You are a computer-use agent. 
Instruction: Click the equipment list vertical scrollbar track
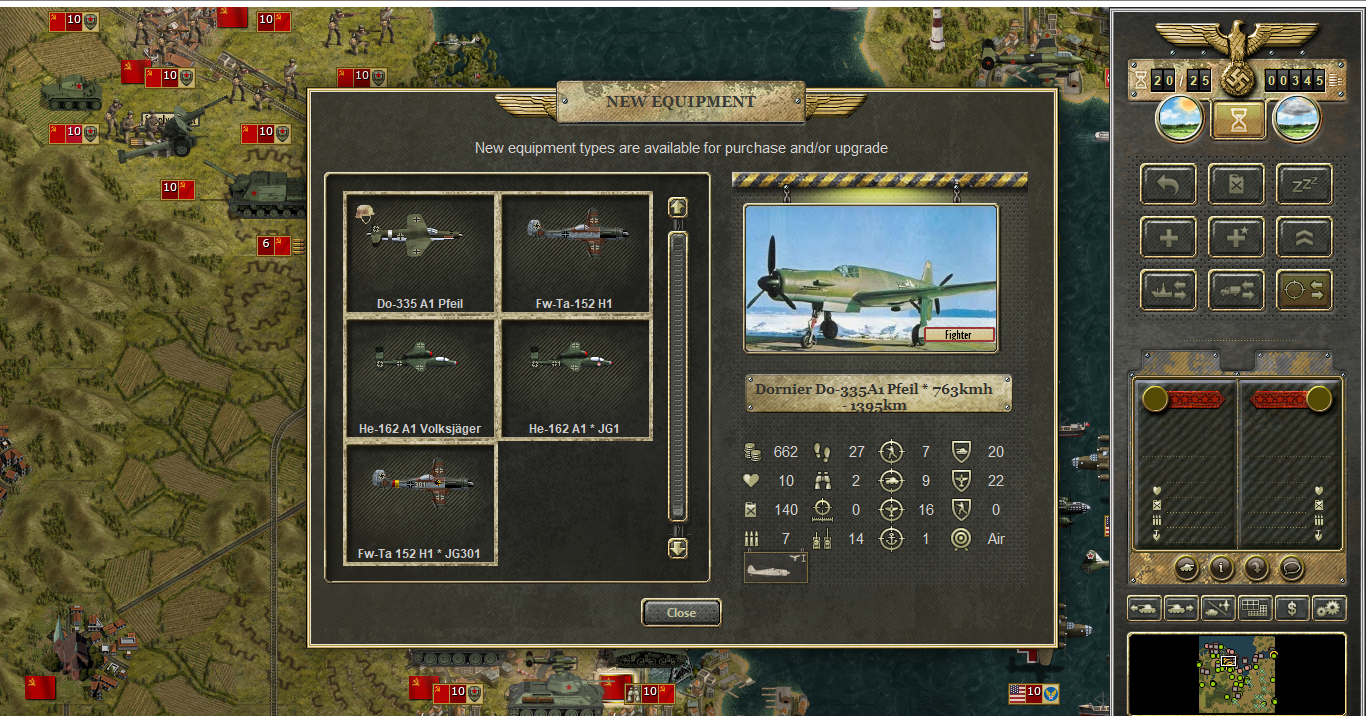(678, 376)
